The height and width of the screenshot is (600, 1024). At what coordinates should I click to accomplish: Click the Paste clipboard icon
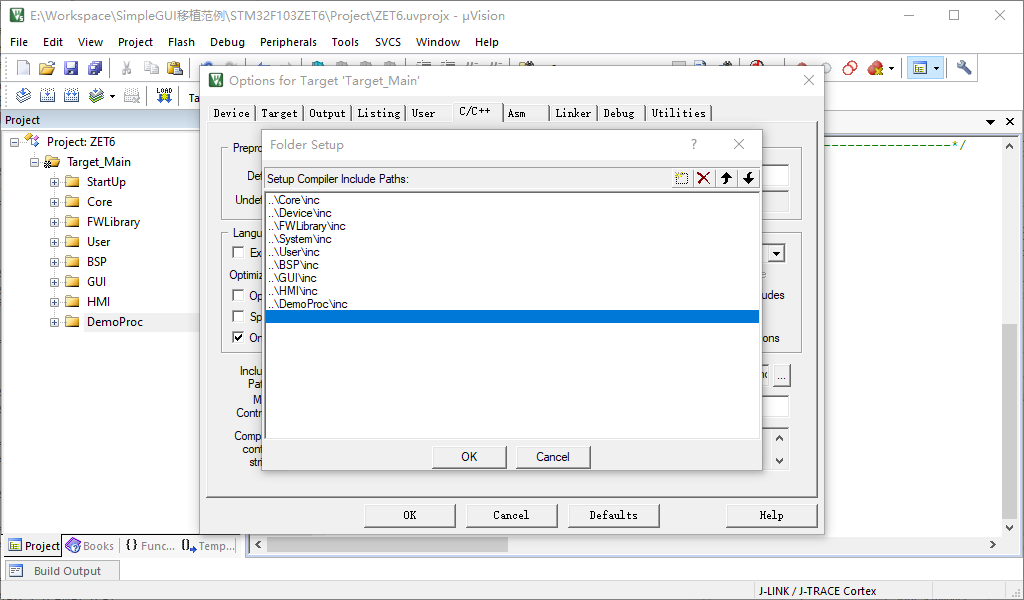(175, 68)
